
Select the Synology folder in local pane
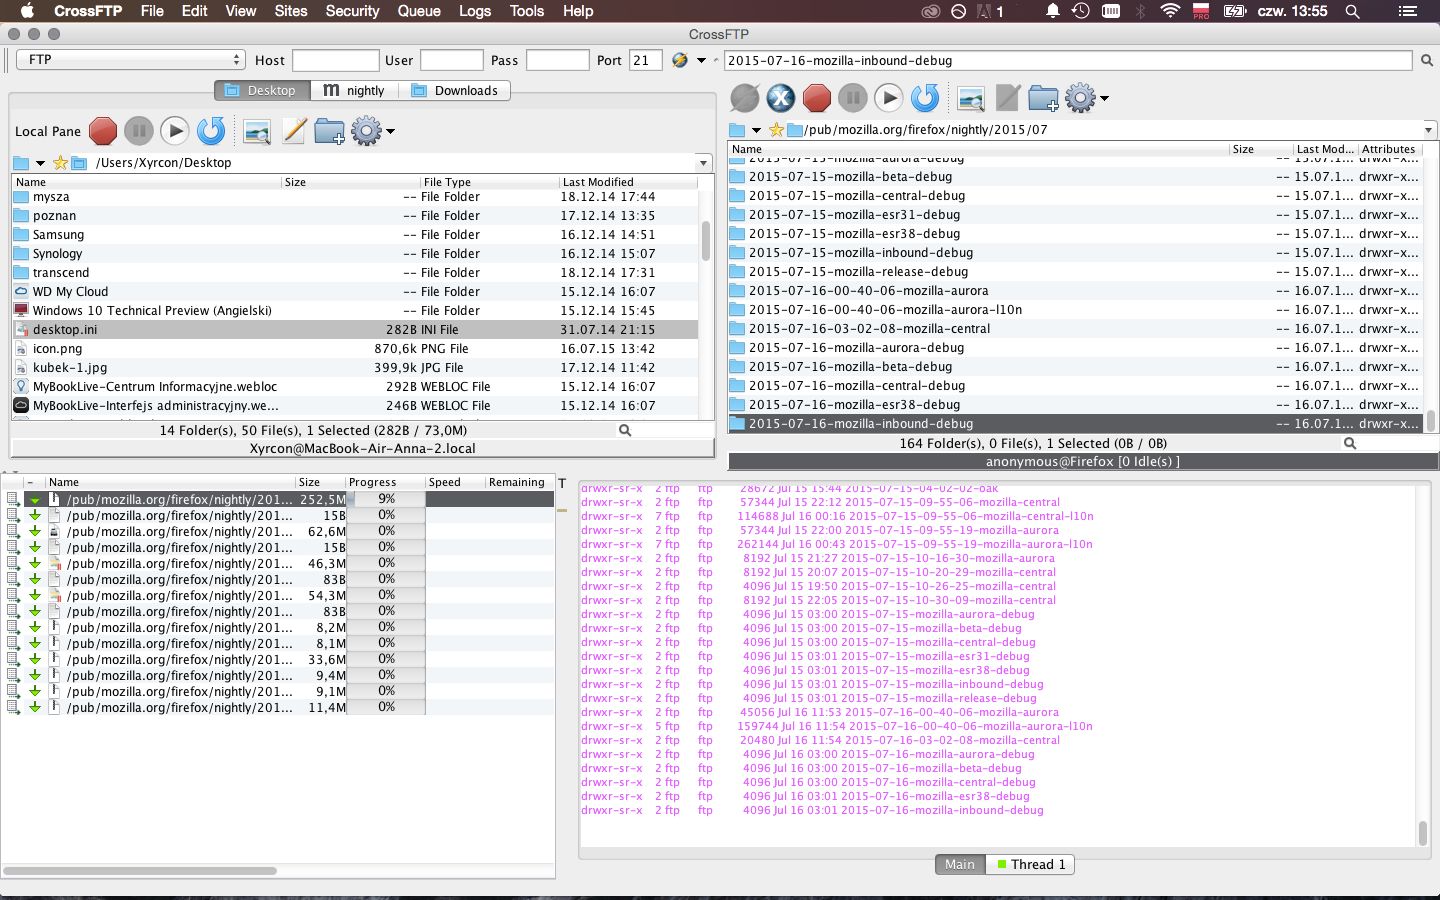click(354, 254)
